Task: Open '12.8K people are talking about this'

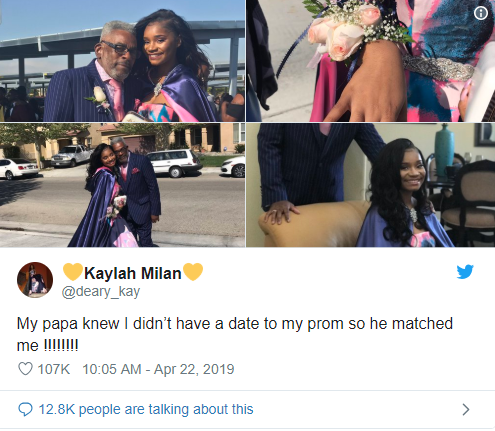Action: click(x=146, y=409)
